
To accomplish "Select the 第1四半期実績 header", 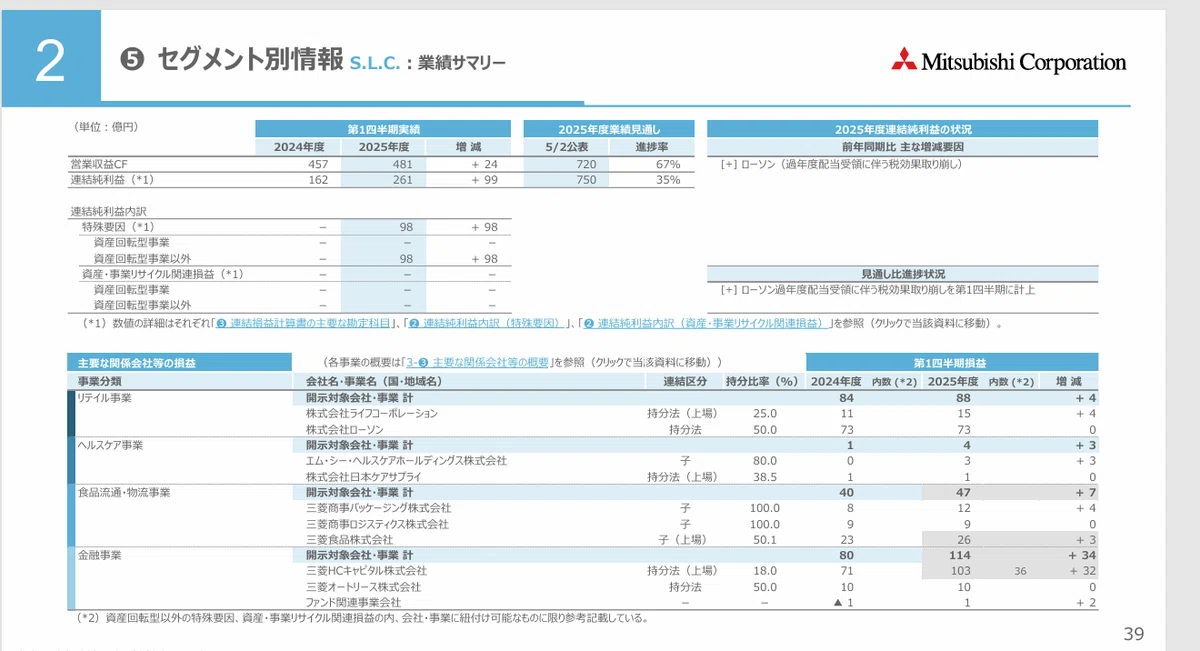I will click(x=383, y=129).
